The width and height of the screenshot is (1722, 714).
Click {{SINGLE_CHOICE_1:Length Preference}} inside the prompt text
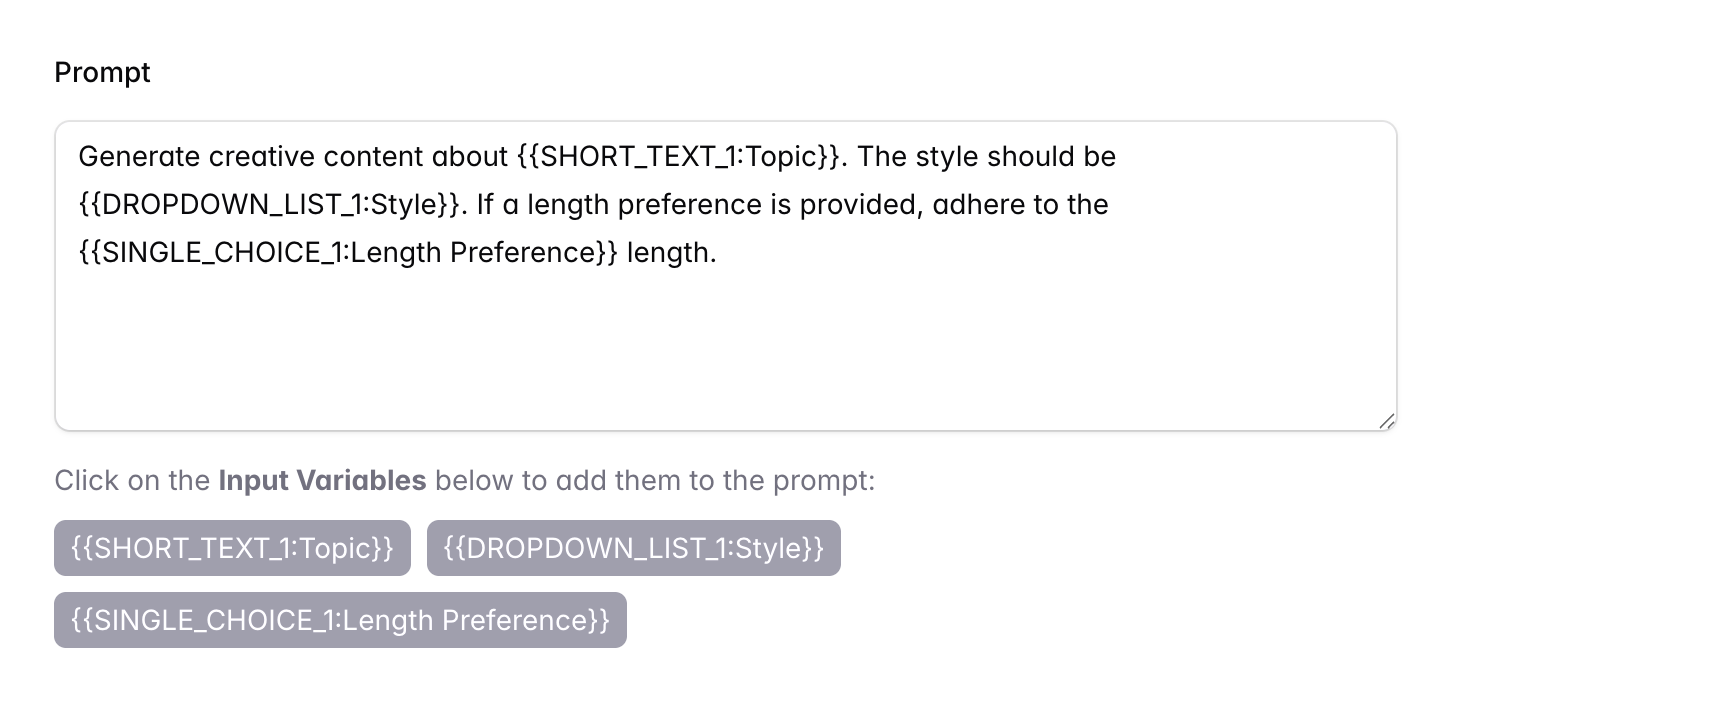348,252
